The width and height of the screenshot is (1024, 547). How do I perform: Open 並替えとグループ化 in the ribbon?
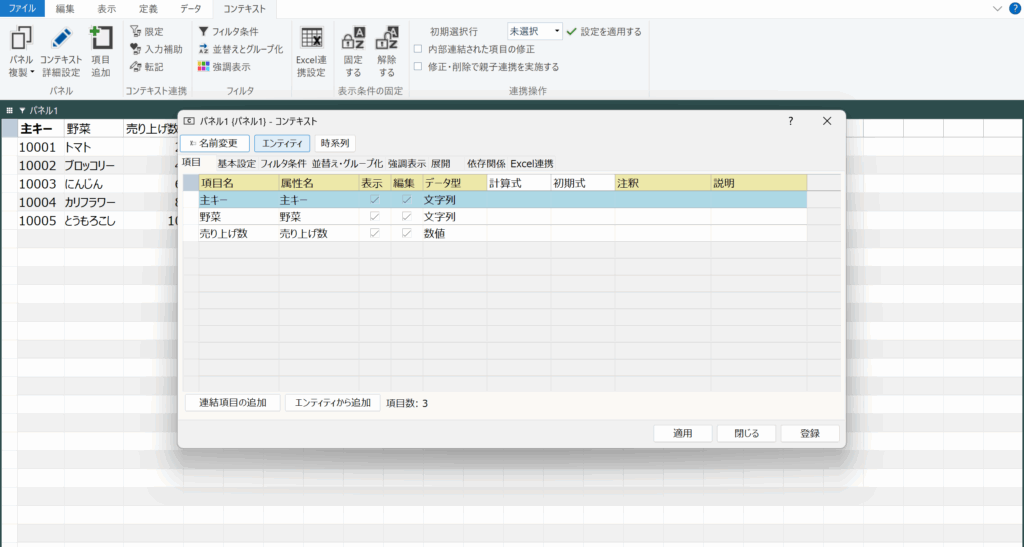pyautogui.click(x=240, y=49)
